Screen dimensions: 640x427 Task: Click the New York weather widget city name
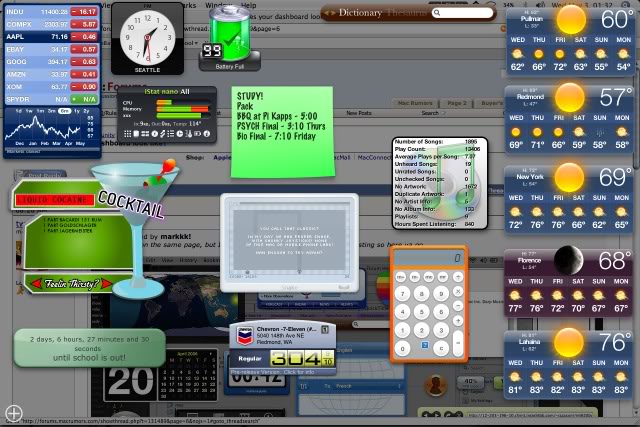pos(530,177)
